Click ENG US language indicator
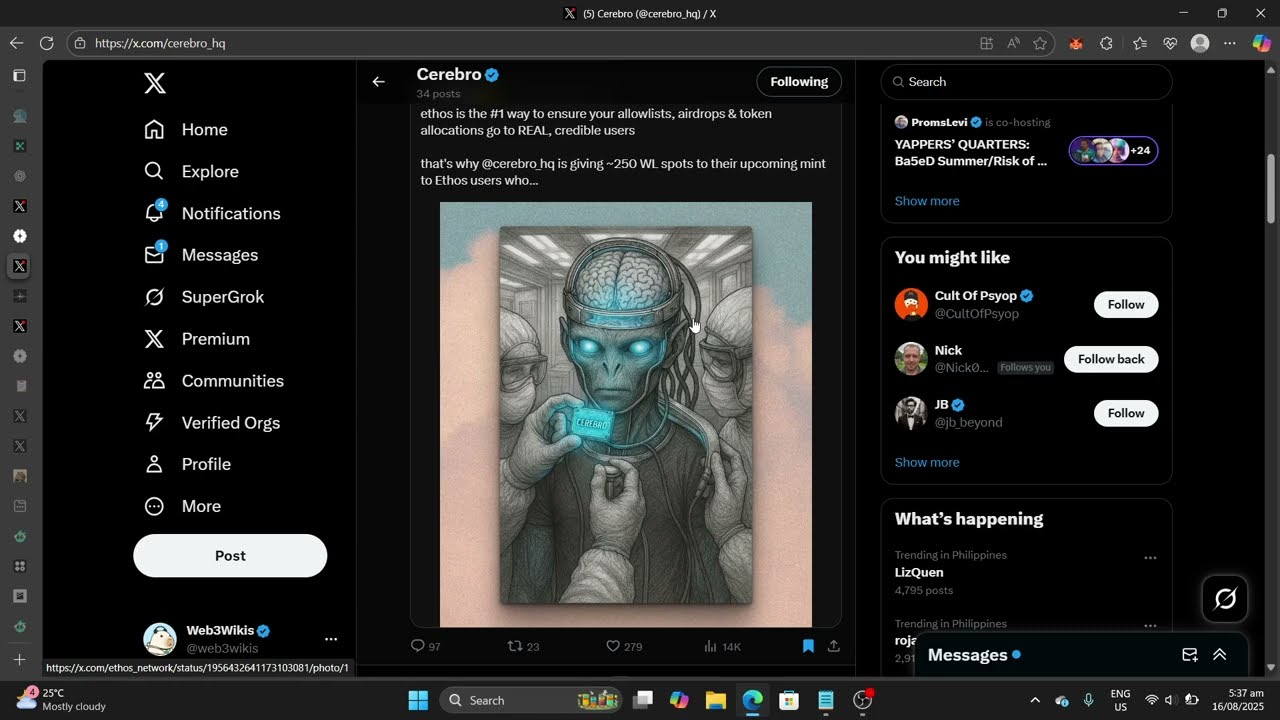 (1121, 700)
